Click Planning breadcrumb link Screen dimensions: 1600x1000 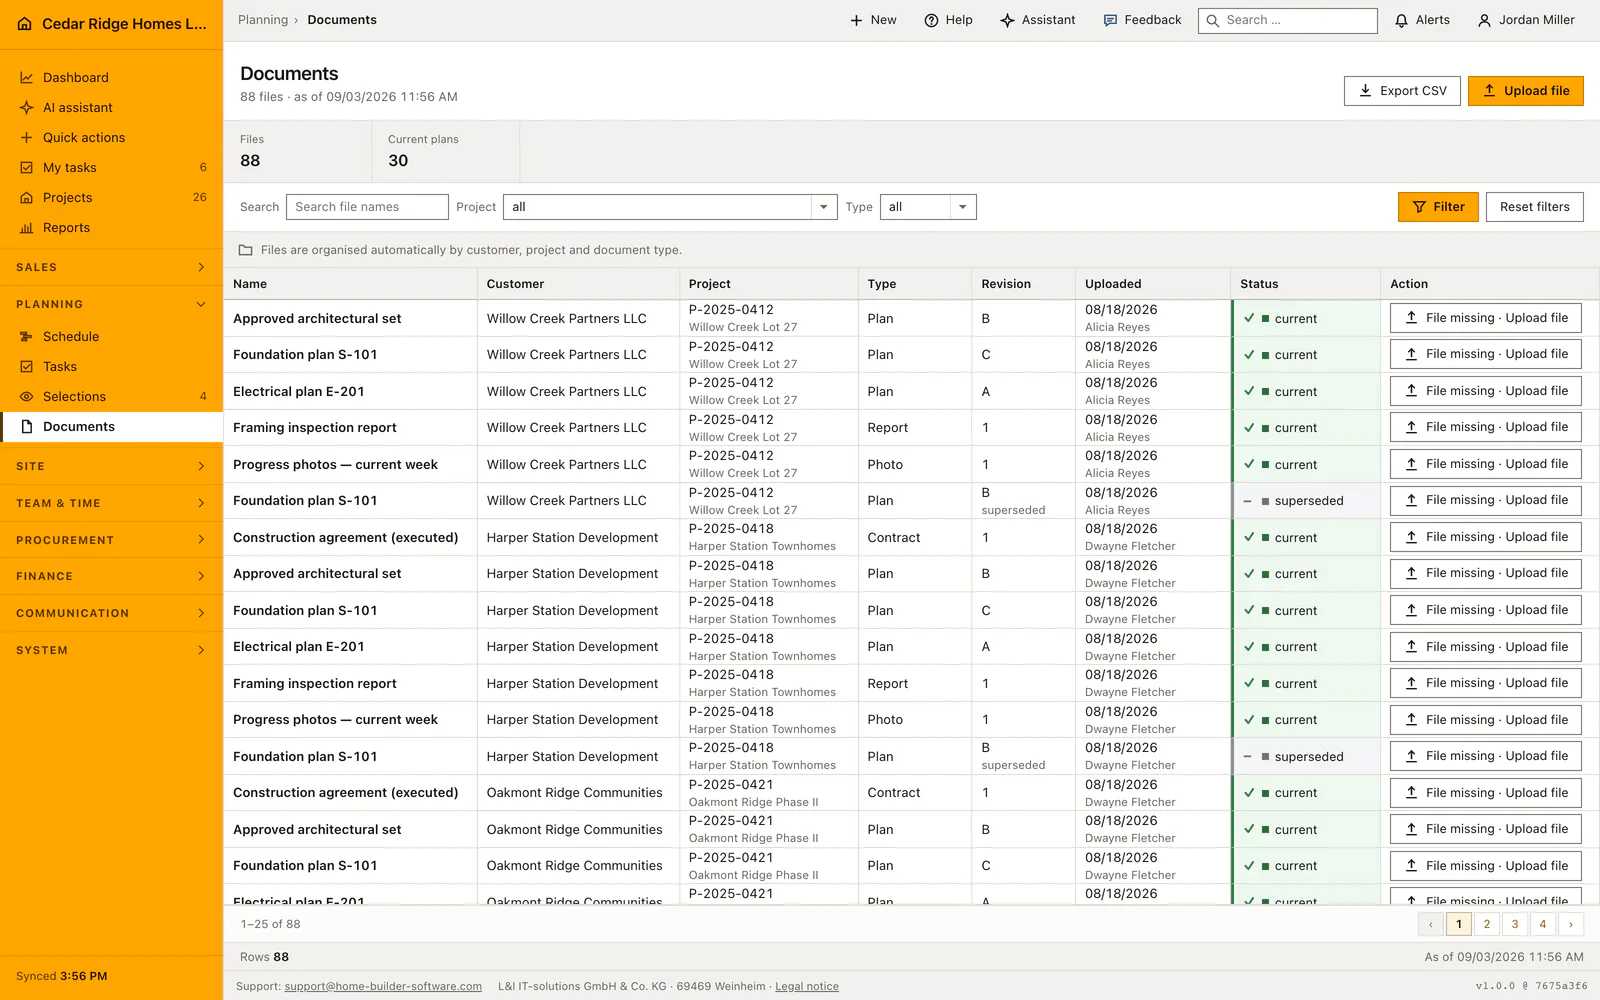coord(263,20)
